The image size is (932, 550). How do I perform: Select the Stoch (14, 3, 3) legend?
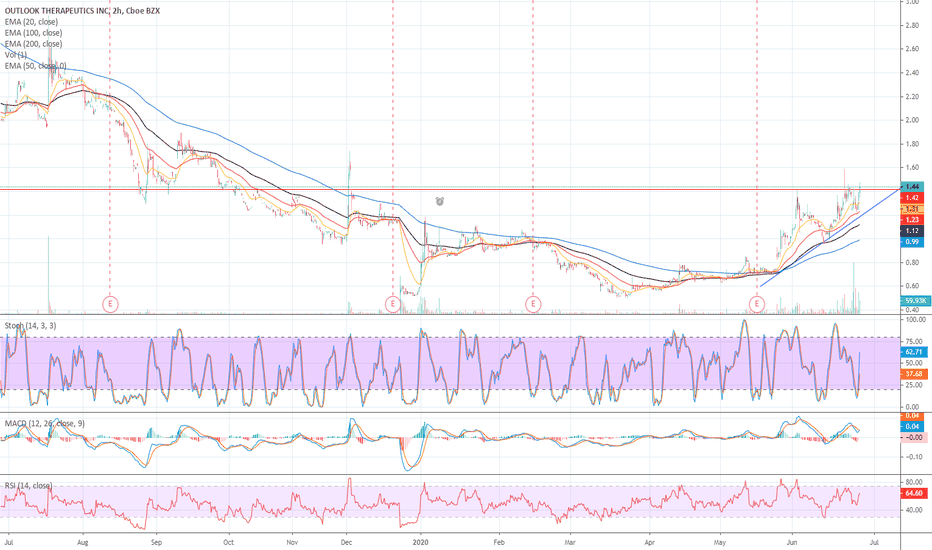coord(30,326)
